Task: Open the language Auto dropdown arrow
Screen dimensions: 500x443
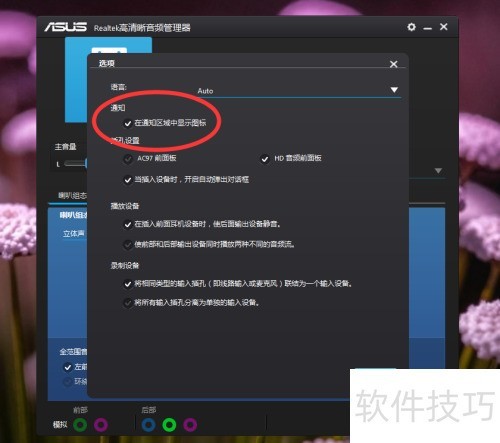Action: (x=394, y=90)
